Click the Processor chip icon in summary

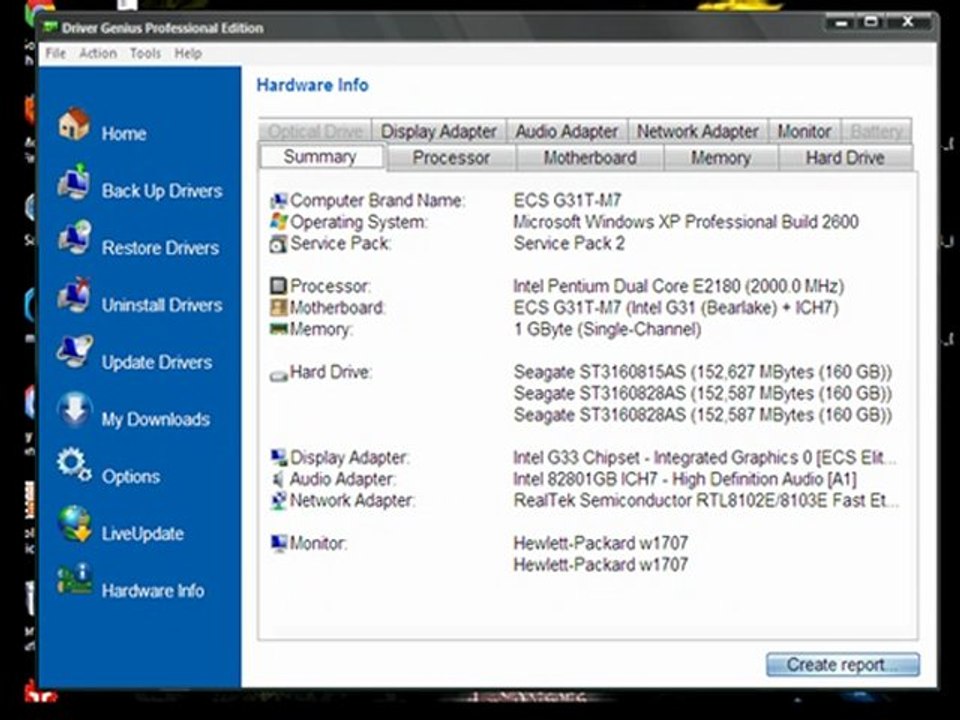[x=279, y=286]
